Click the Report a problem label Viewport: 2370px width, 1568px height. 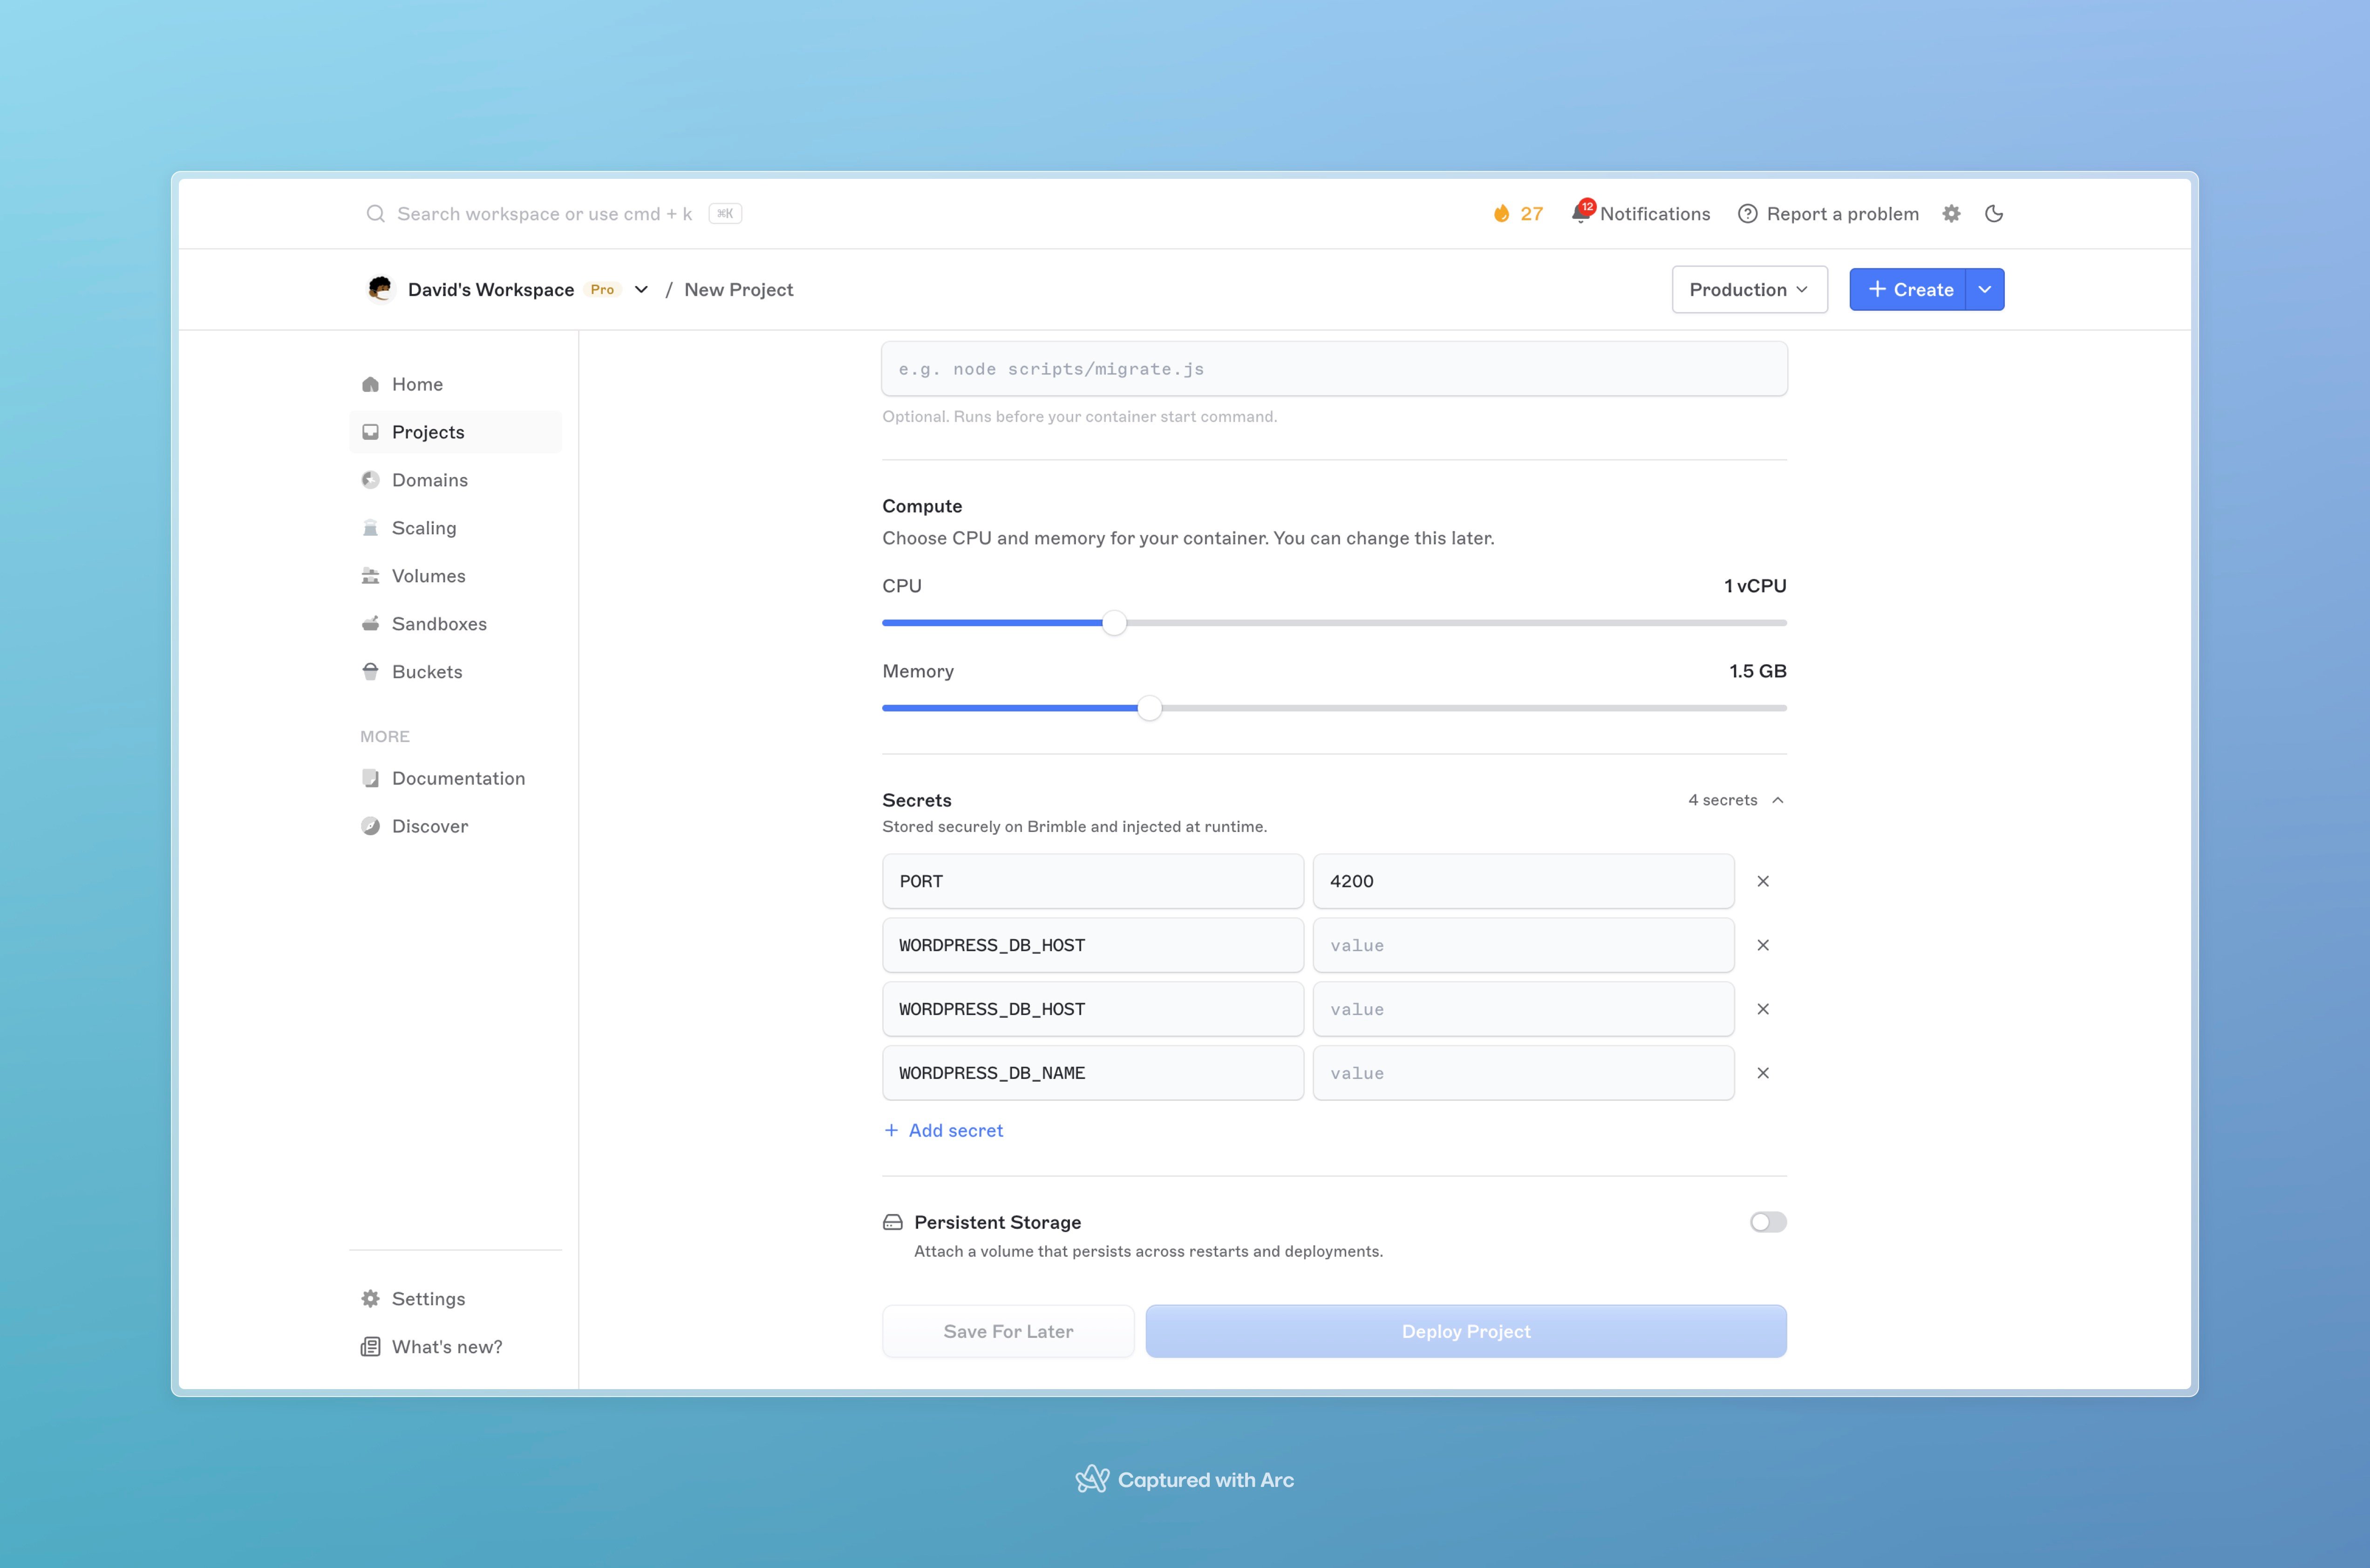click(x=1843, y=214)
